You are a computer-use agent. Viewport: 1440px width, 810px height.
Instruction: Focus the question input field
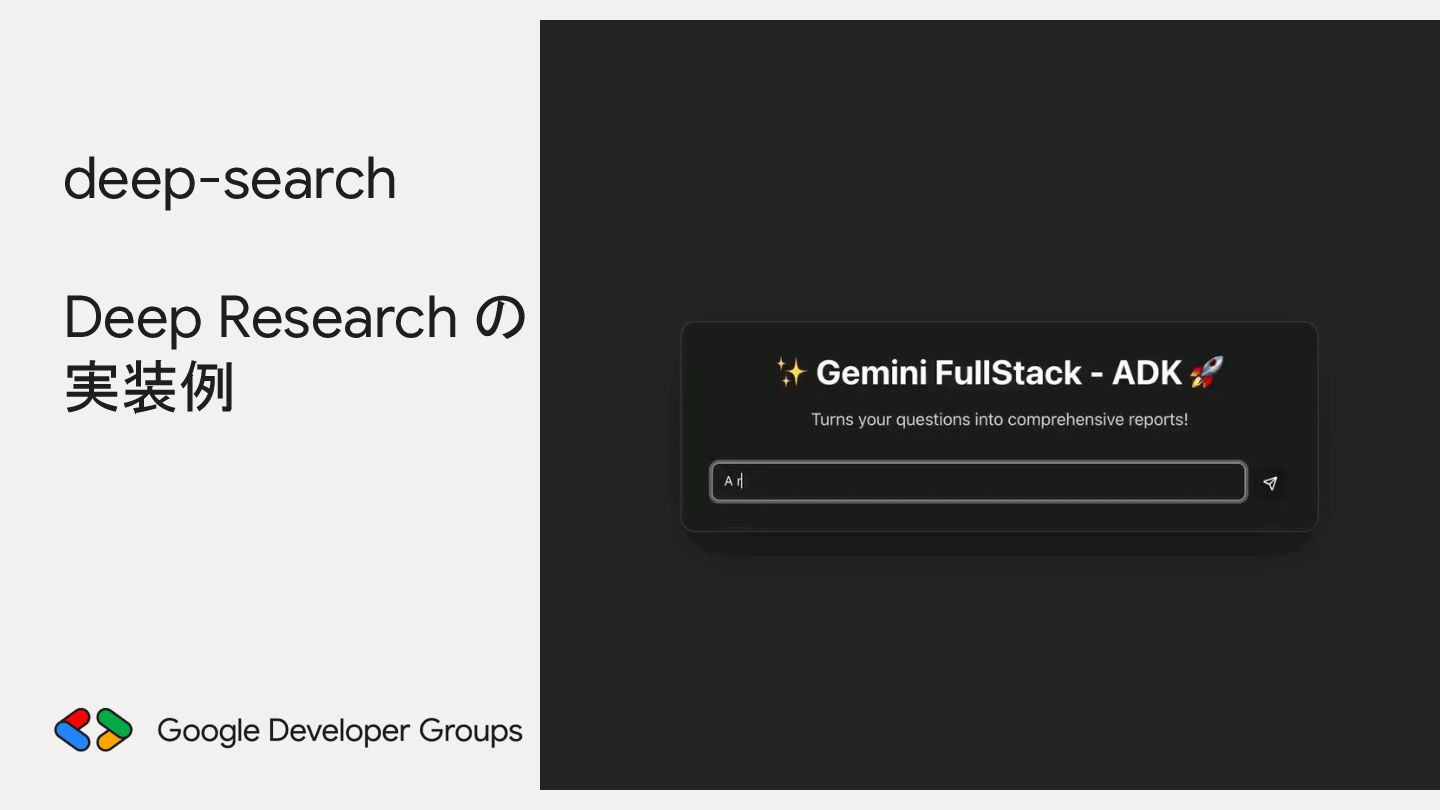point(978,482)
